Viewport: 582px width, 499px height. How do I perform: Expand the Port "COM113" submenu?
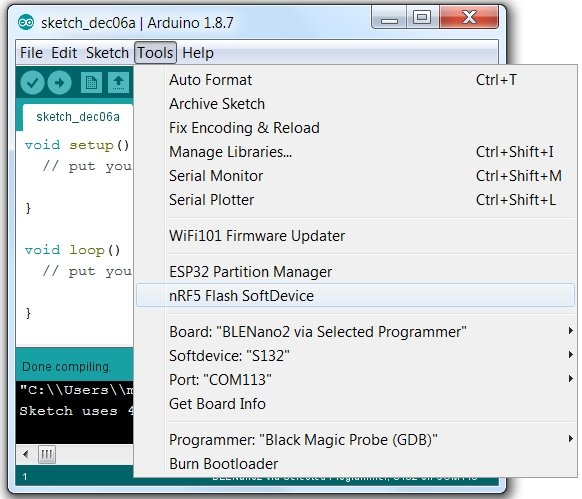pyautogui.click(x=355, y=379)
